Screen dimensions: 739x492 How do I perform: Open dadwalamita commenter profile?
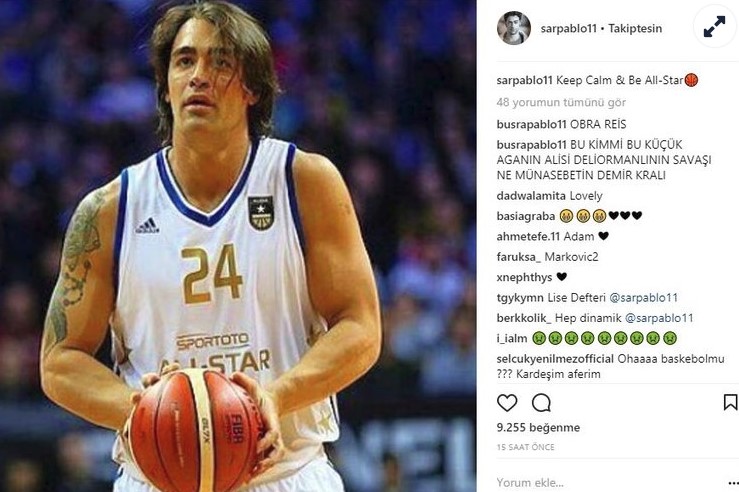pyautogui.click(x=531, y=196)
